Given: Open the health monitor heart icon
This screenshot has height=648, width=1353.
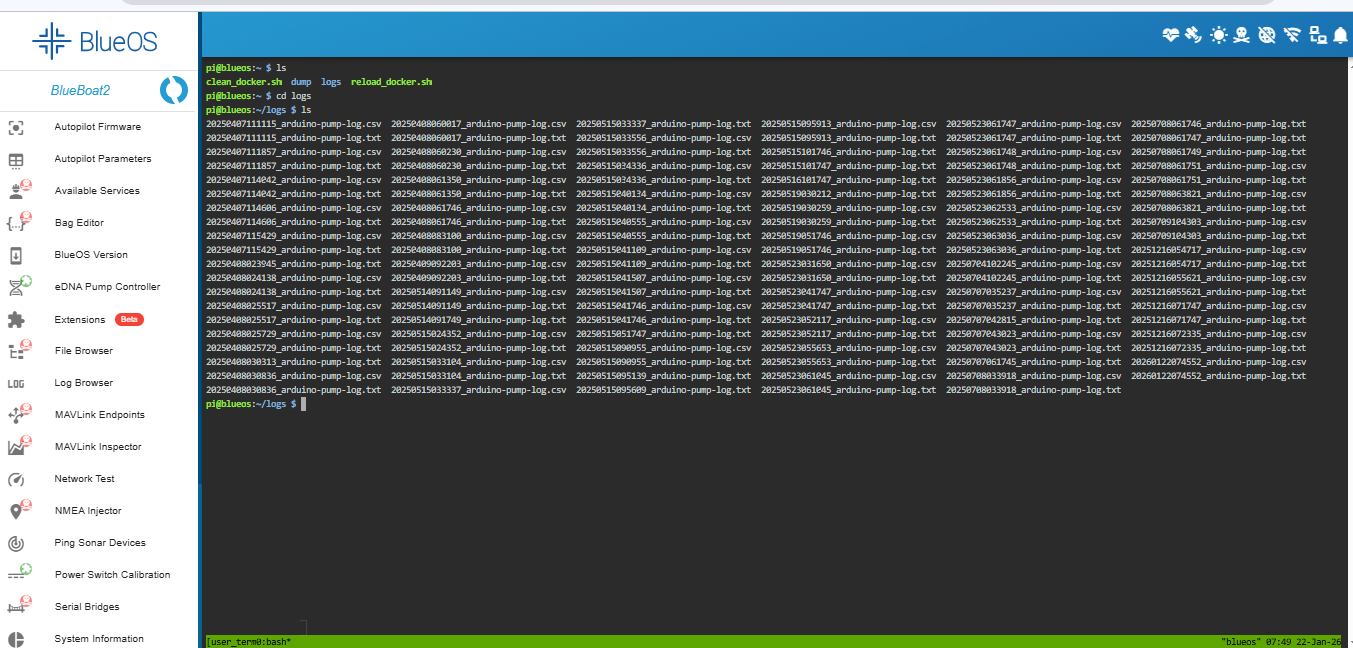Looking at the screenshot, I should (x=1171, y=35).
